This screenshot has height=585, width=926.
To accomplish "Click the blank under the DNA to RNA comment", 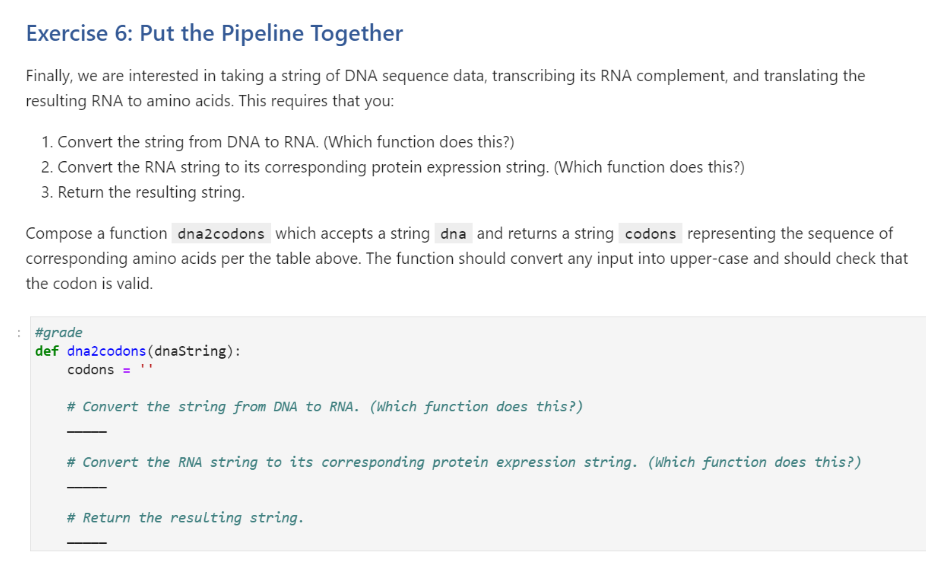I will pos(86,432).
